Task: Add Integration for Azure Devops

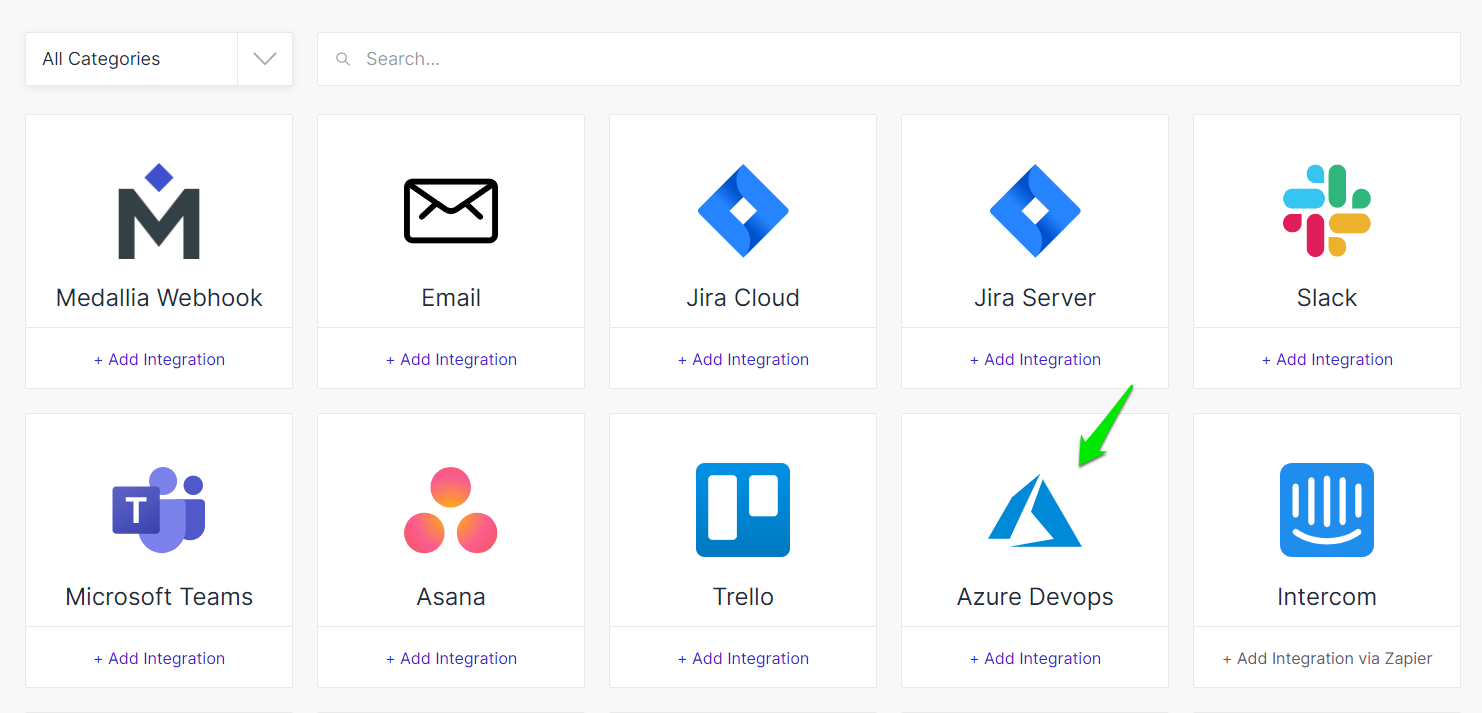Action: pos(1035,658)
